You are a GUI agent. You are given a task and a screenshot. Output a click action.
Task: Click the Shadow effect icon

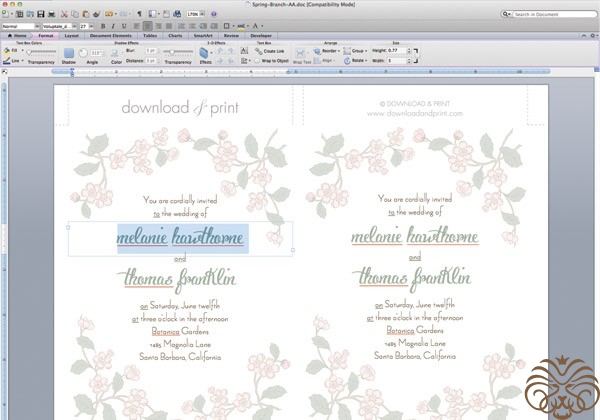pyautogui.click(x=69, y=52)
